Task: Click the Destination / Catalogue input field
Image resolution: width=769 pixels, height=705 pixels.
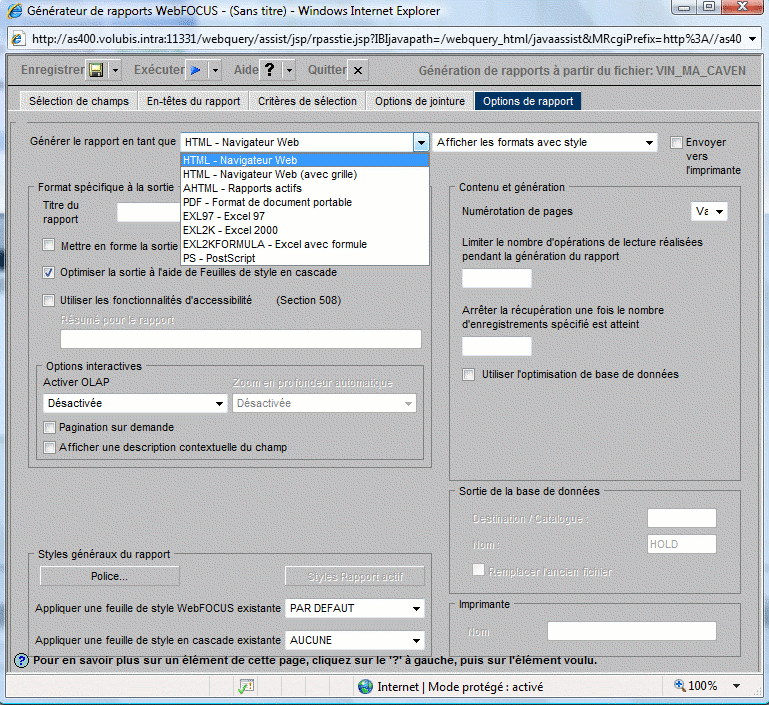Action: pos(682,518)
